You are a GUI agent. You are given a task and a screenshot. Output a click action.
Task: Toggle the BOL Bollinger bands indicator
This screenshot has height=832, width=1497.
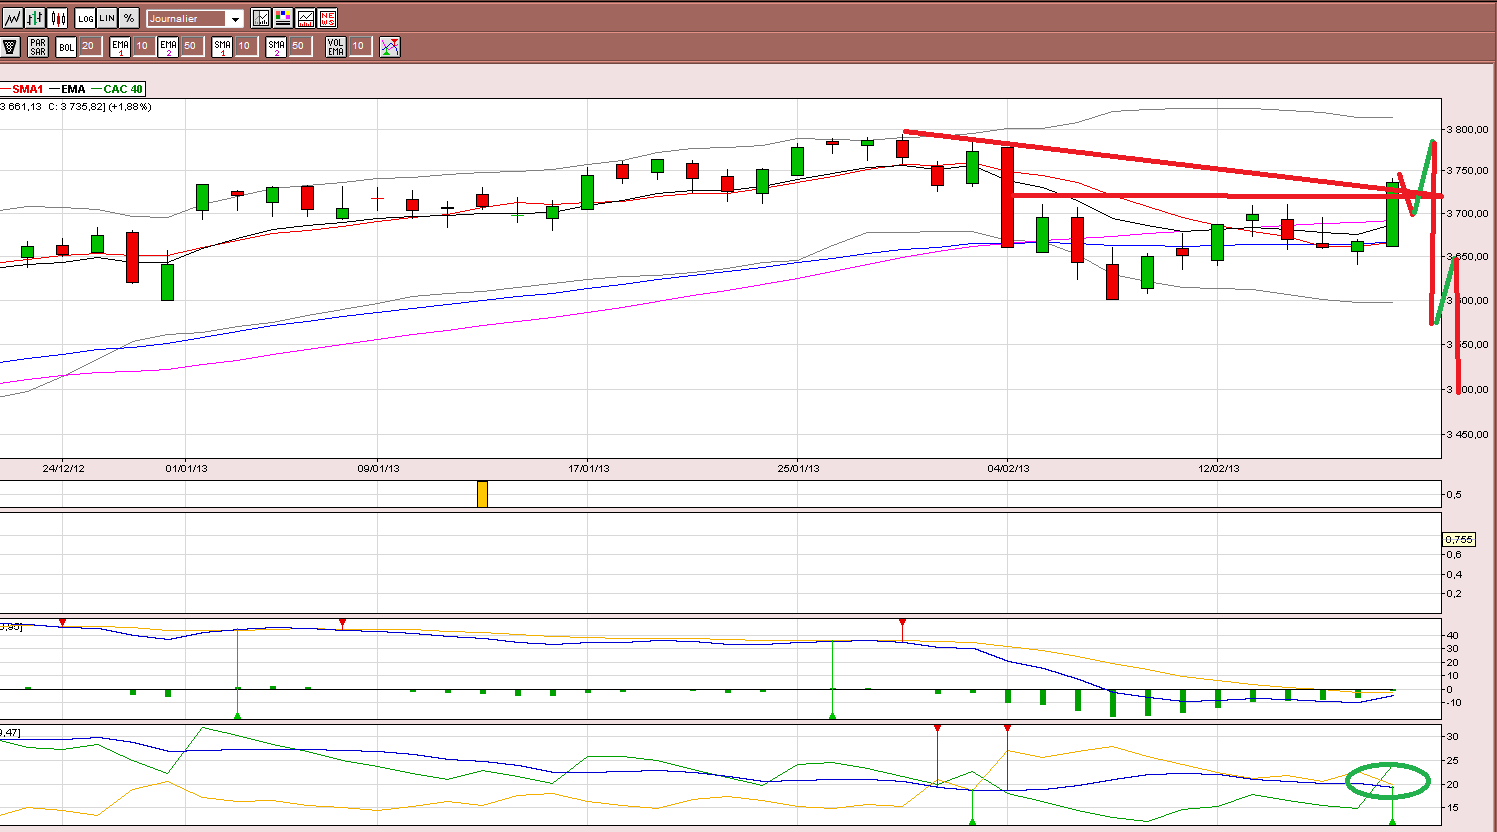[66, 46]
